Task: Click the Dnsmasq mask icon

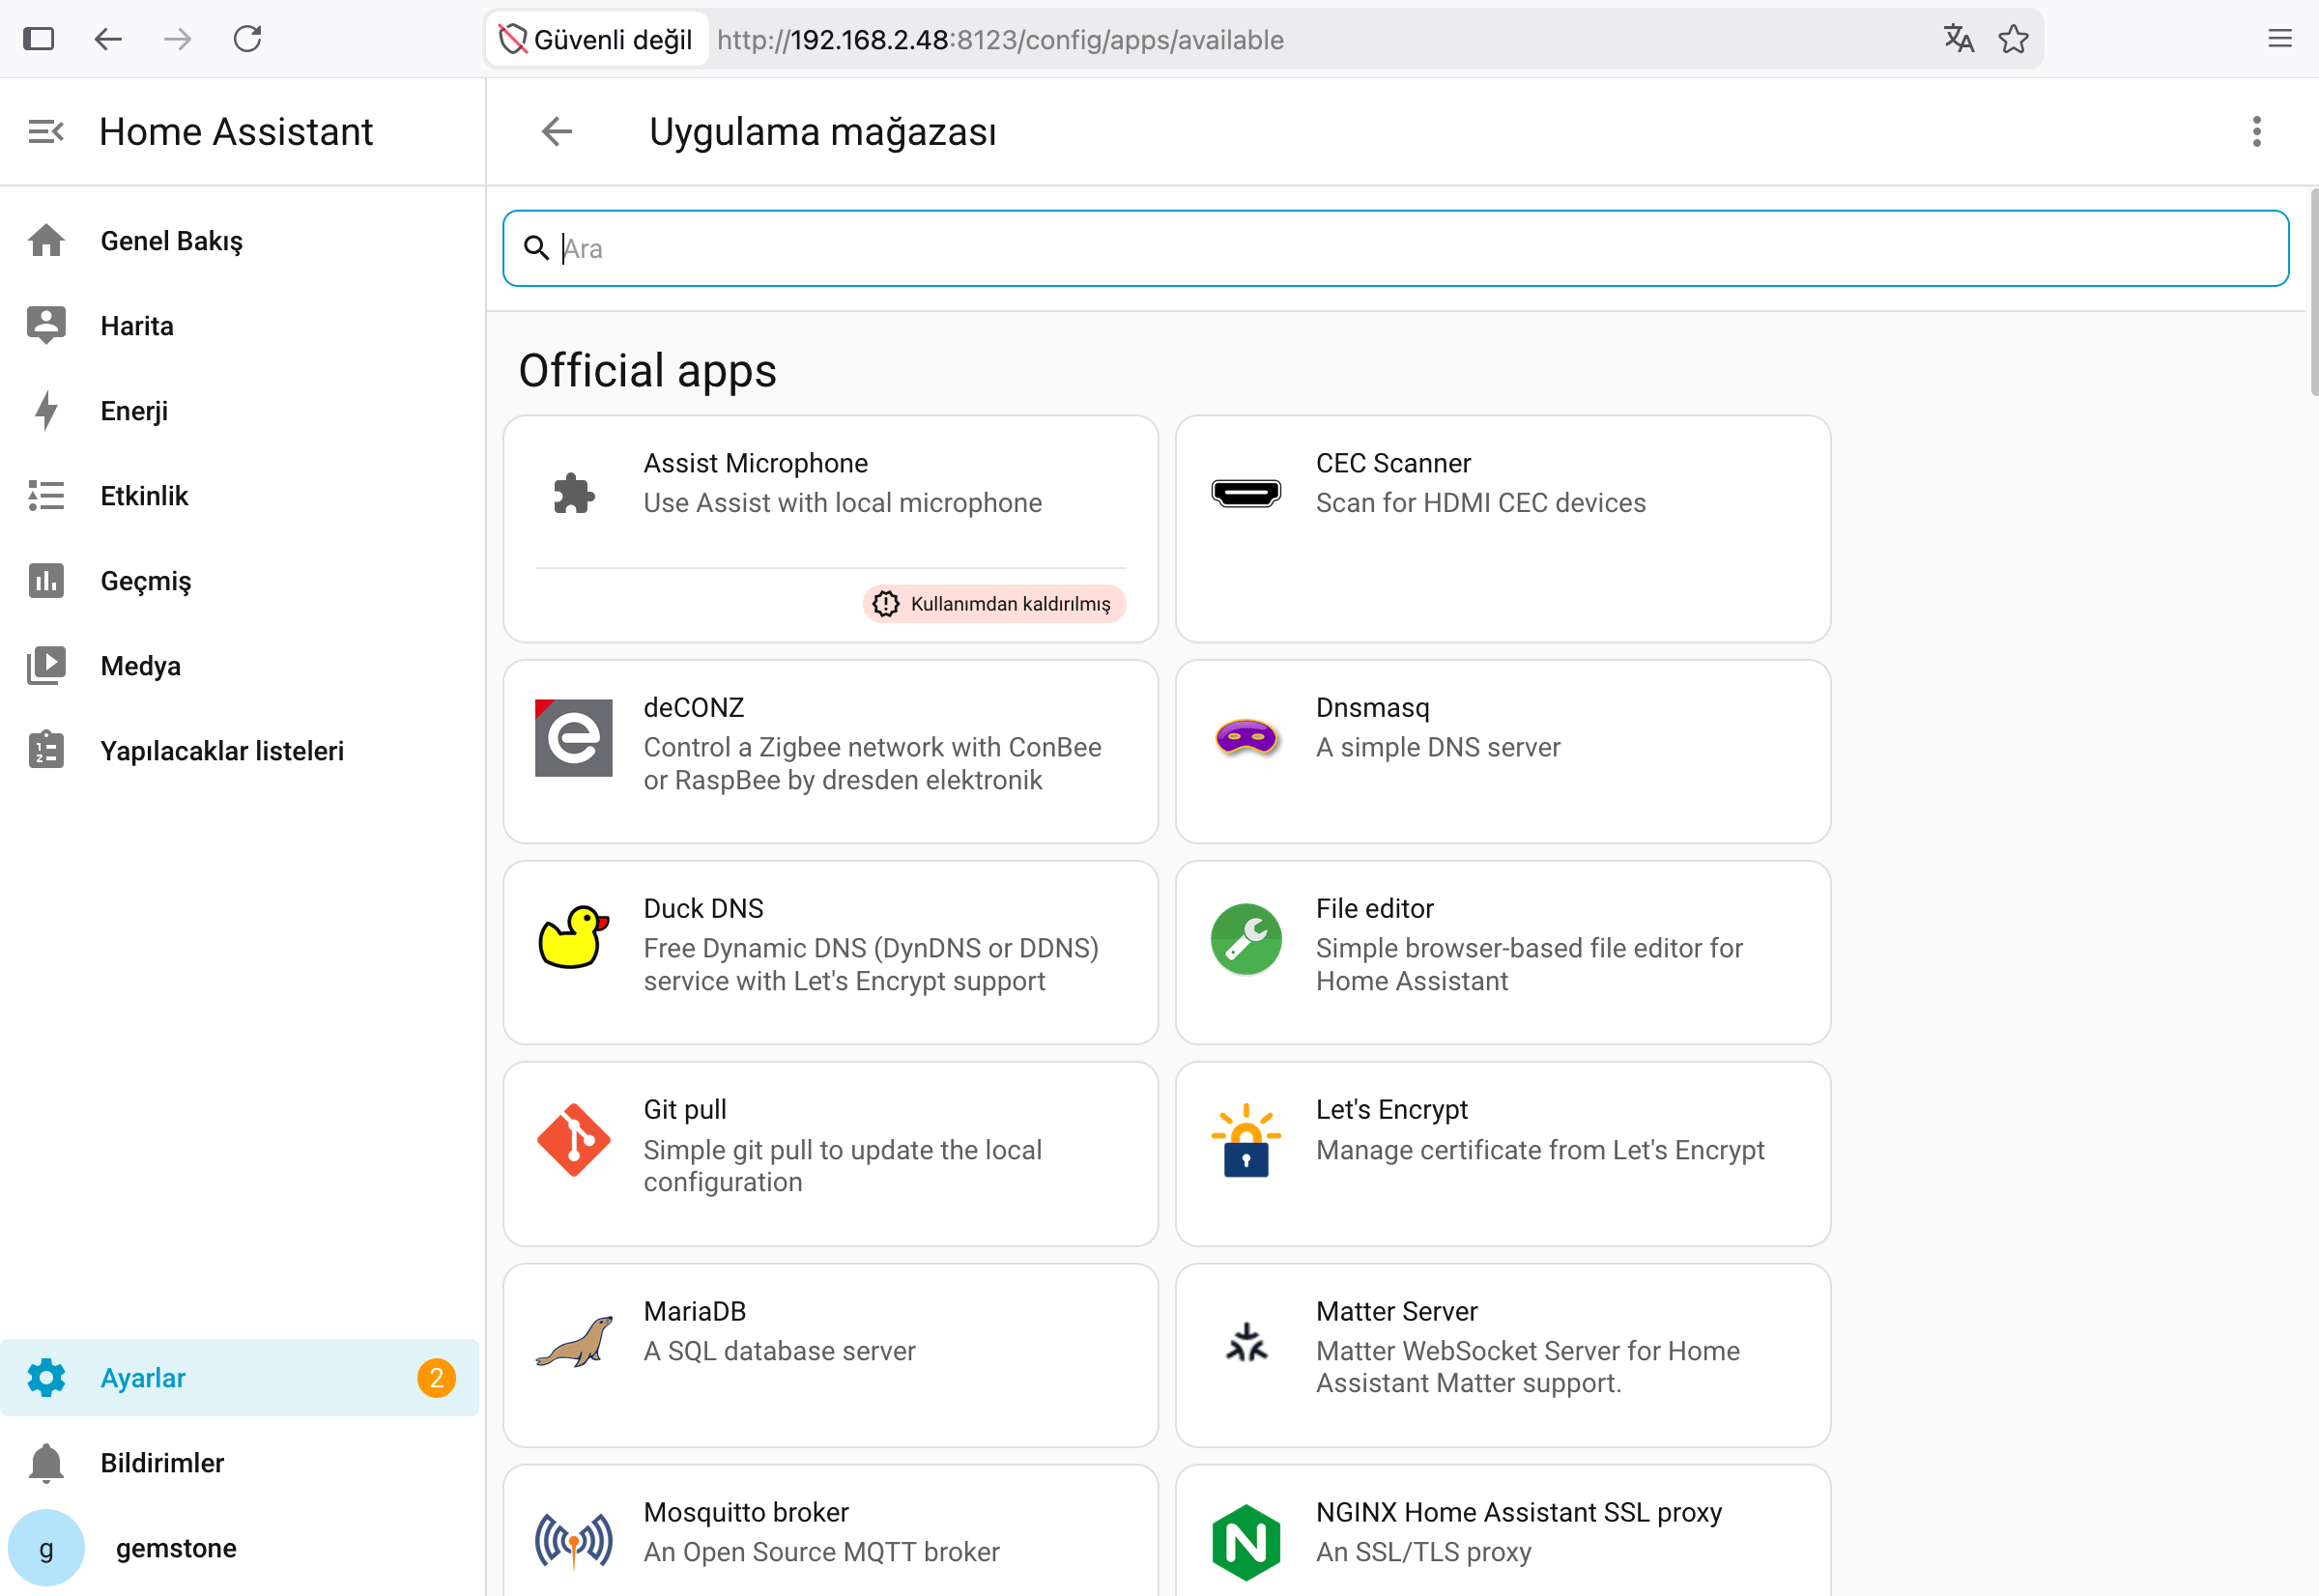Action: (1246, 738)
